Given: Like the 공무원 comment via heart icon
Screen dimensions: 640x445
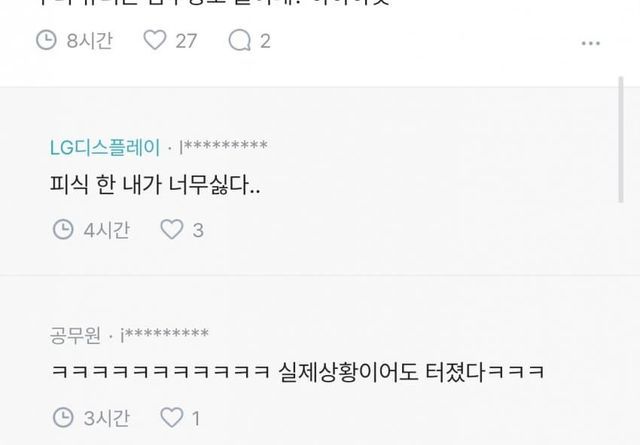Looking at the screenshot, I should tap(171, 417).
